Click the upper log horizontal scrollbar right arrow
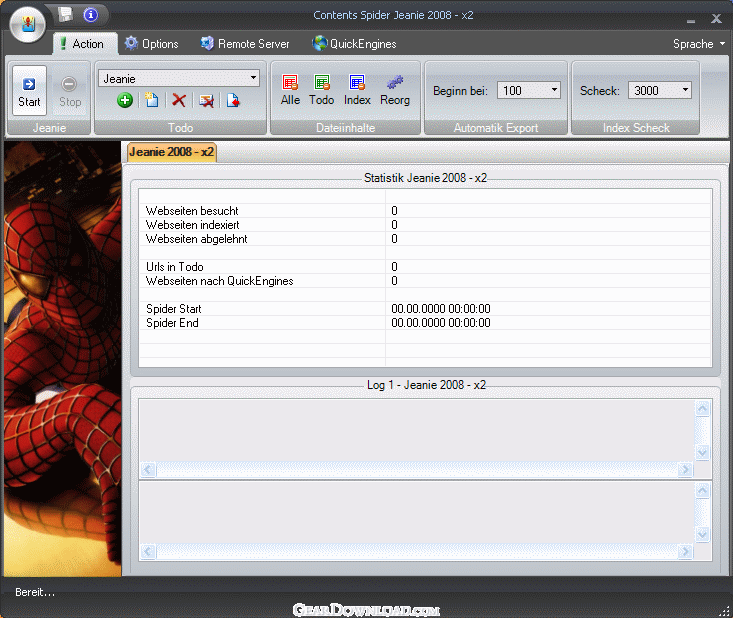Viewport: 733px width, 618px height. coord(685,470)
